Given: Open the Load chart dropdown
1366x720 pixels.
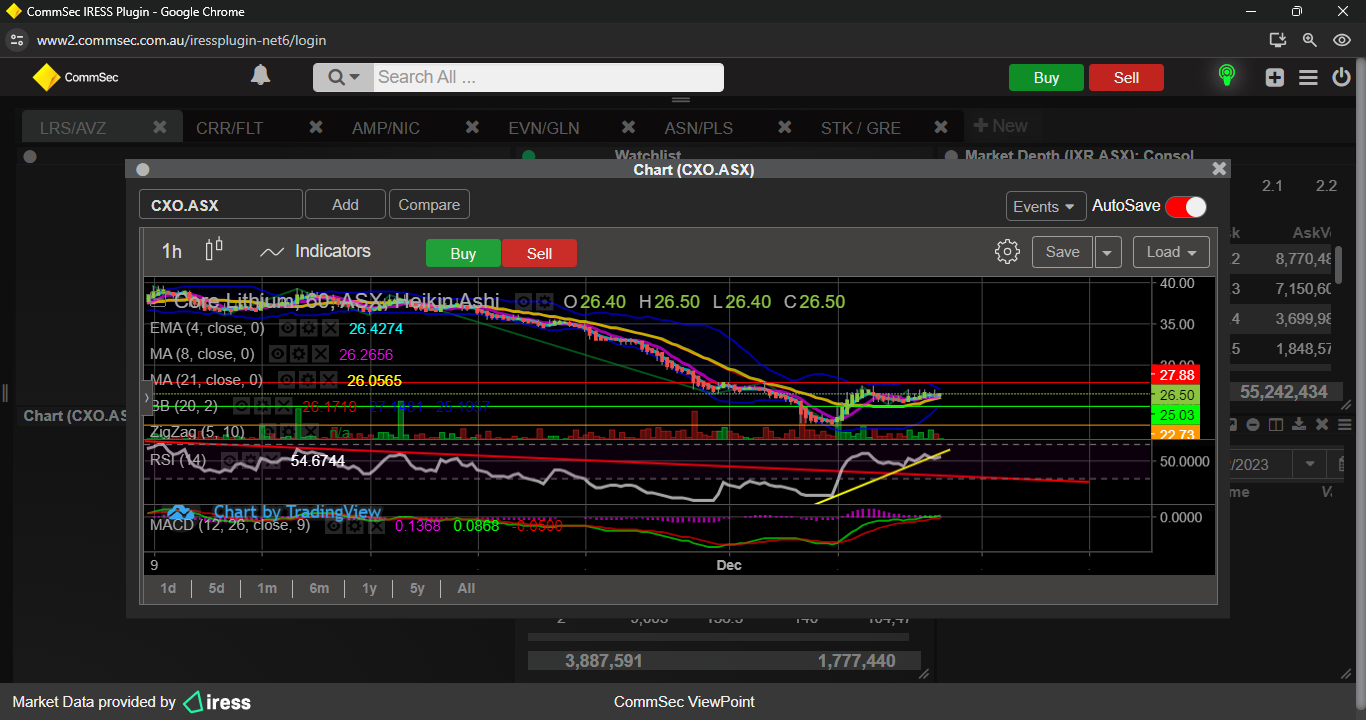Looking at the screenshot, I should (1170, 252).
